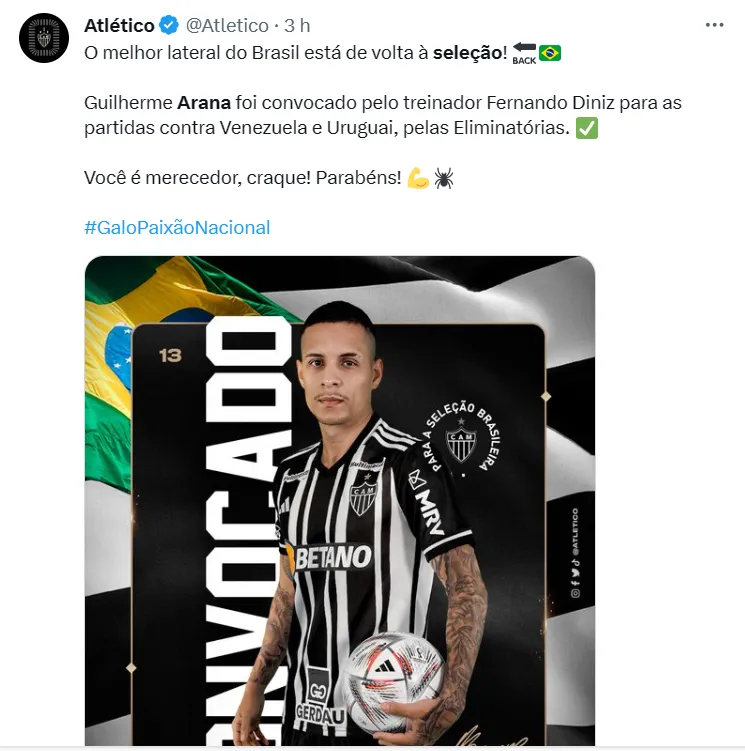Open the three-dot more options menu
Image resolution: width=745 pixels, height=751 pixels.
tap(714, 25)
